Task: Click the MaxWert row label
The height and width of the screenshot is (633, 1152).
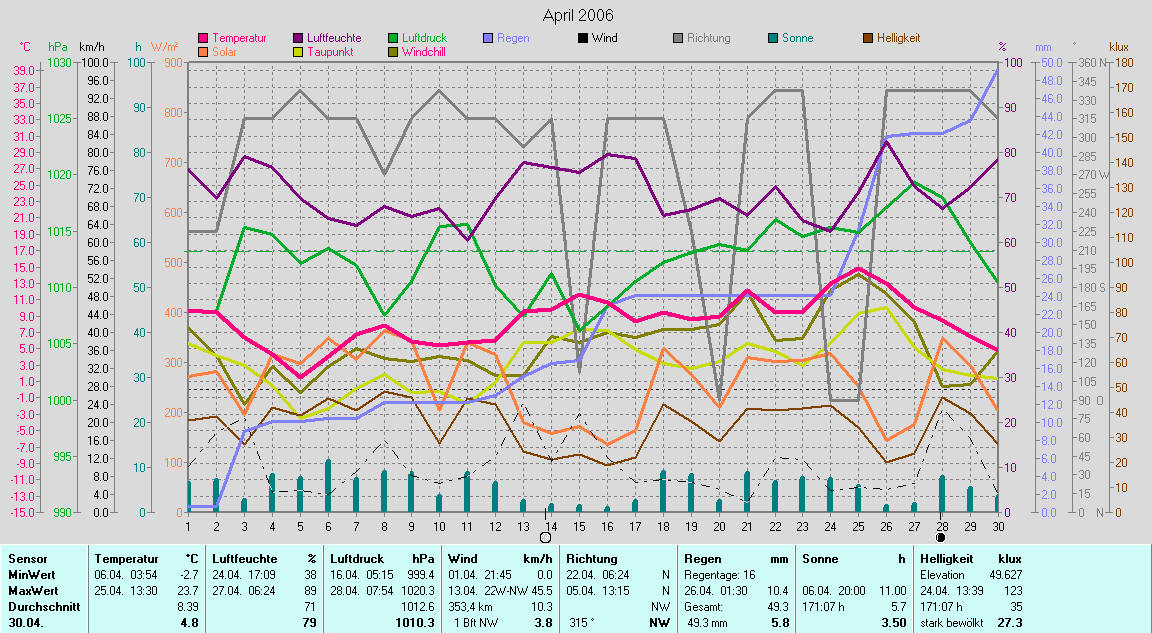Action: point(32,591)
